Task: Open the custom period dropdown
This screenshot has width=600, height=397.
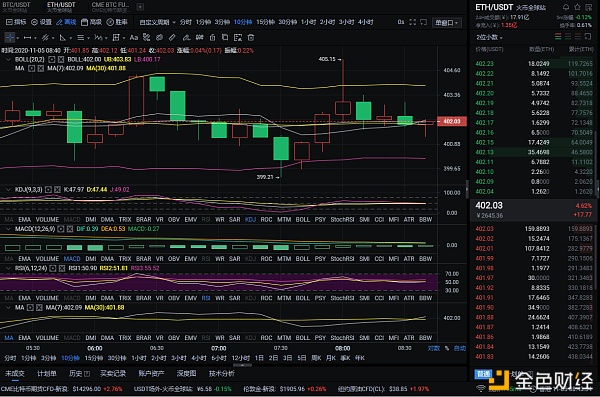Action: click(157, 22)
